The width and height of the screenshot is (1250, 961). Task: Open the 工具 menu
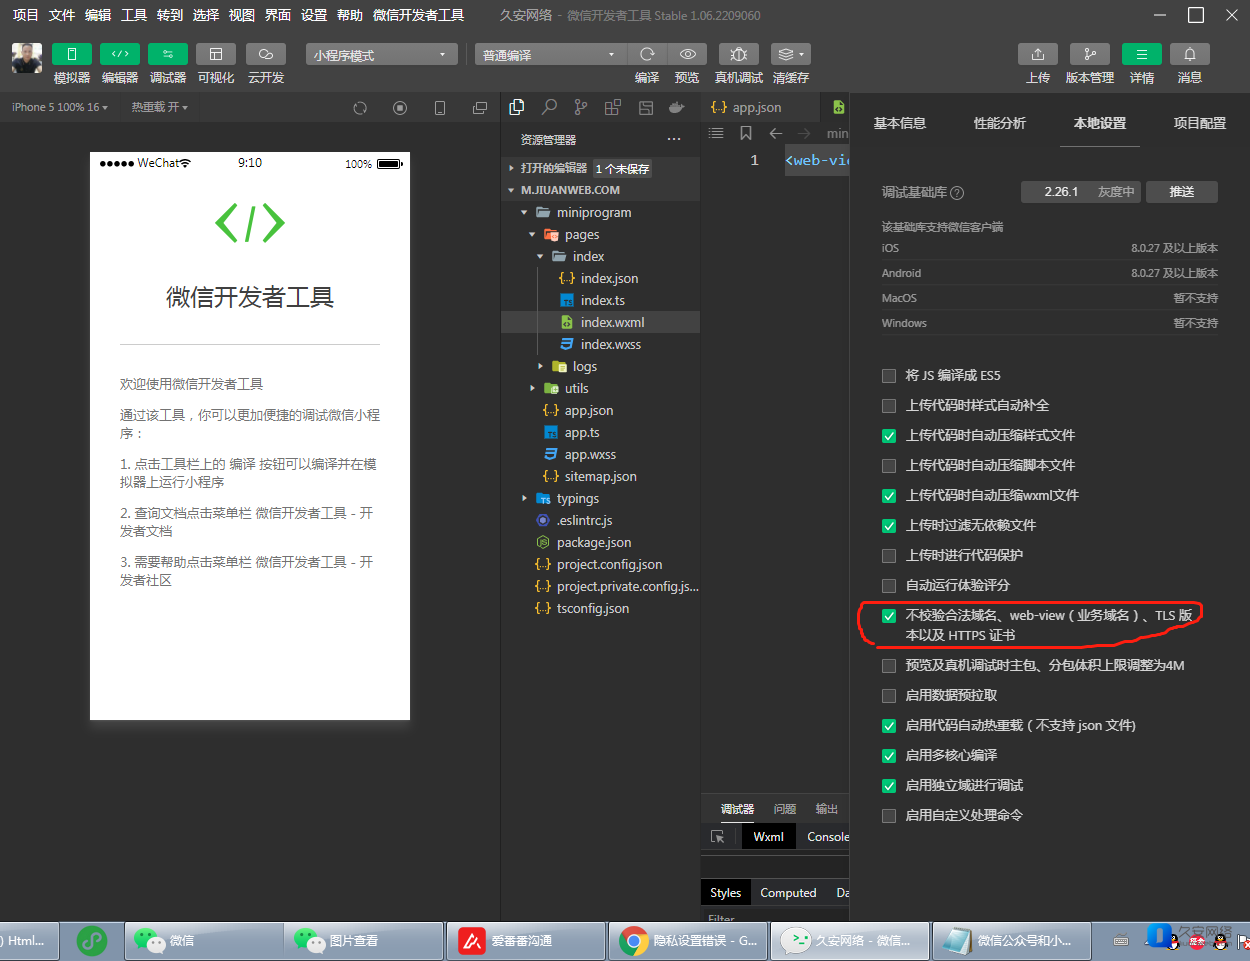click(x=134, y=15)
